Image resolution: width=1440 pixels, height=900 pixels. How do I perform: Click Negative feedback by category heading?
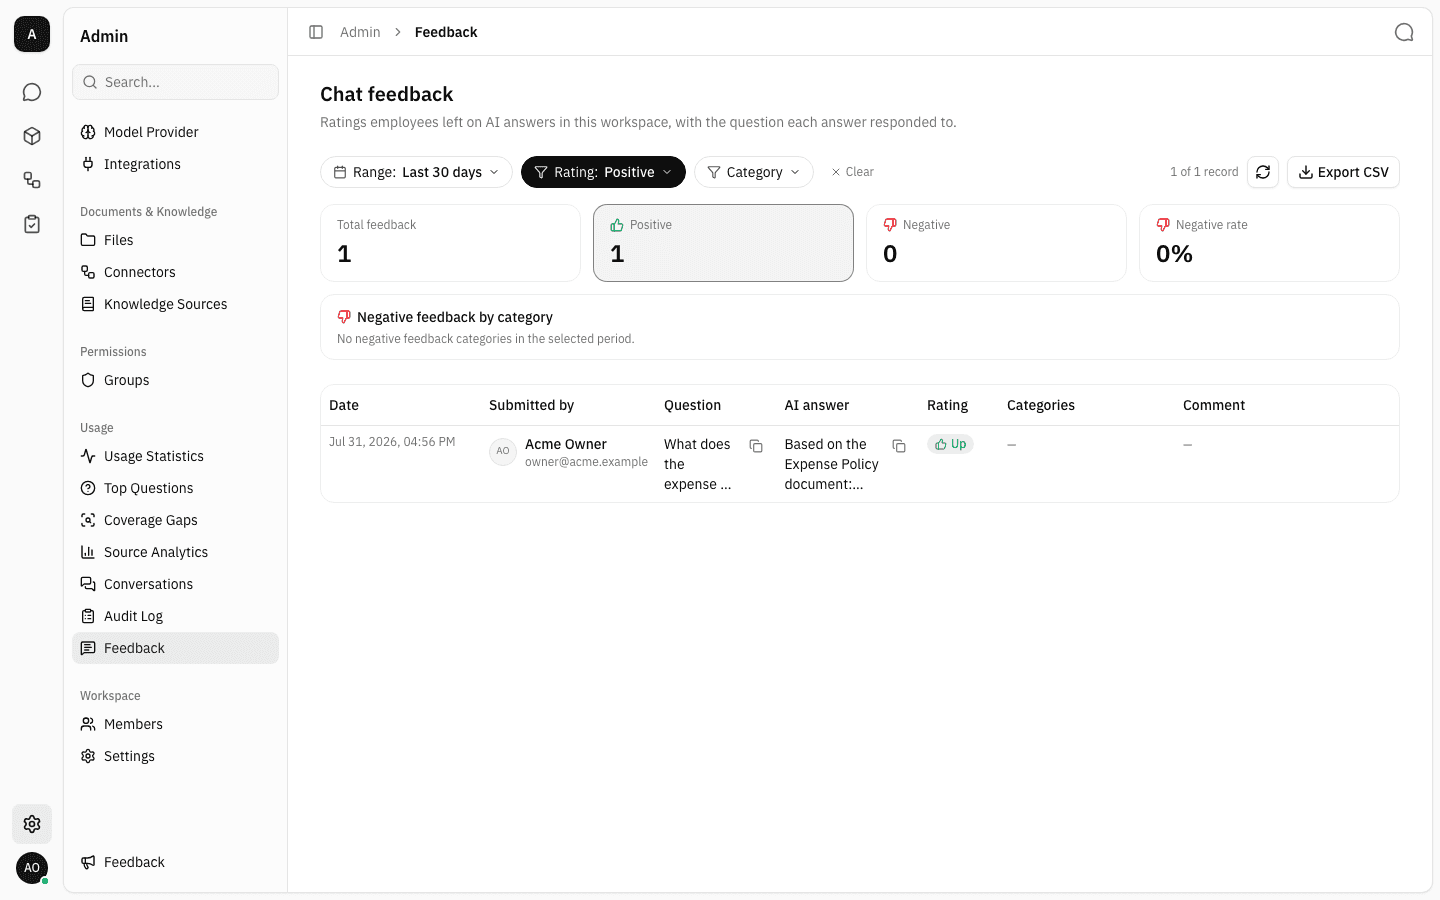(455, 317)
